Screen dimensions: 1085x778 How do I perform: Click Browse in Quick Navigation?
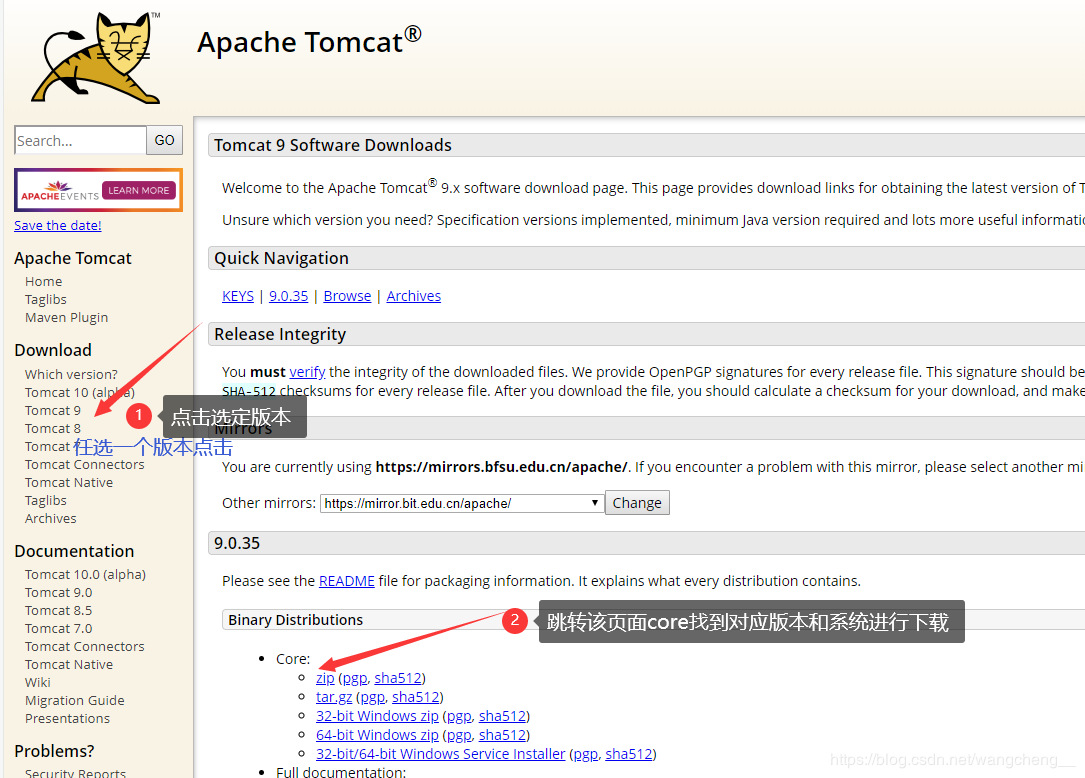pyautogui.click(x=347, y=296)
